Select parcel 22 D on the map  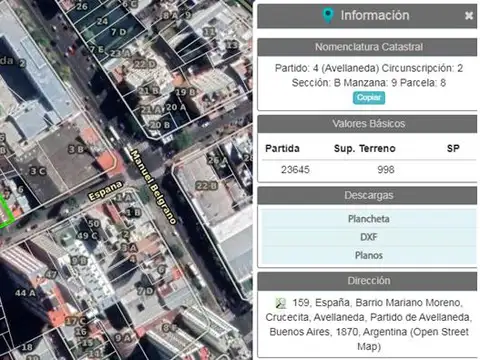(145, 64)
